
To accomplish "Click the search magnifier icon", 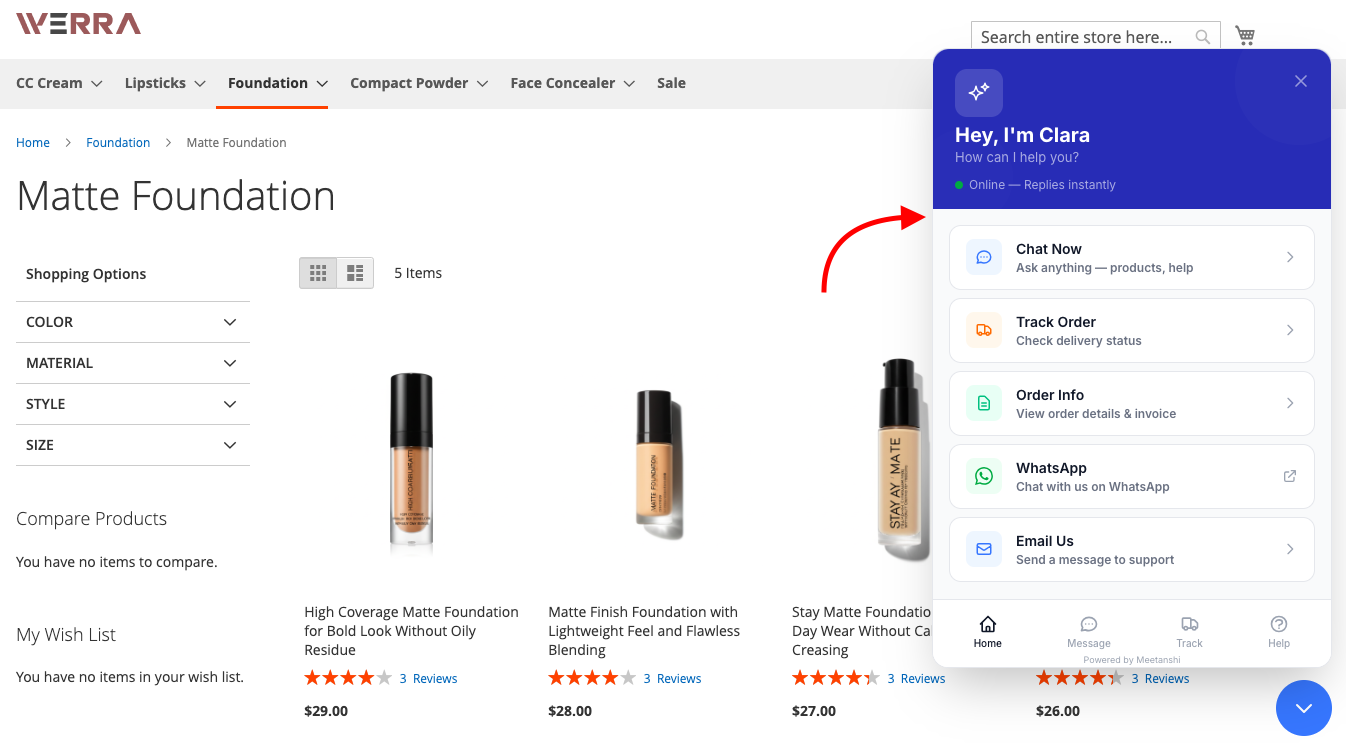I will click(x=1203, y=37).
